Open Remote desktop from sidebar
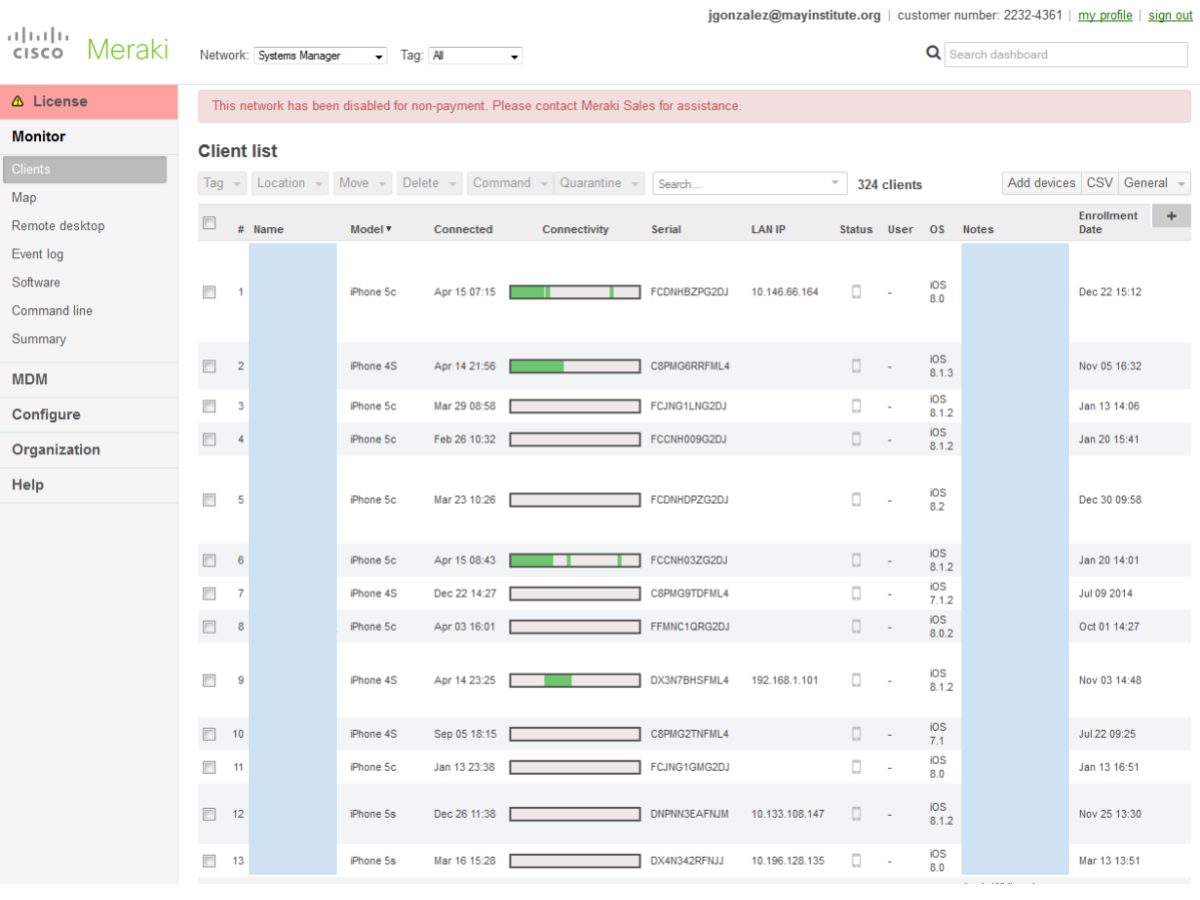 (58, 226)
